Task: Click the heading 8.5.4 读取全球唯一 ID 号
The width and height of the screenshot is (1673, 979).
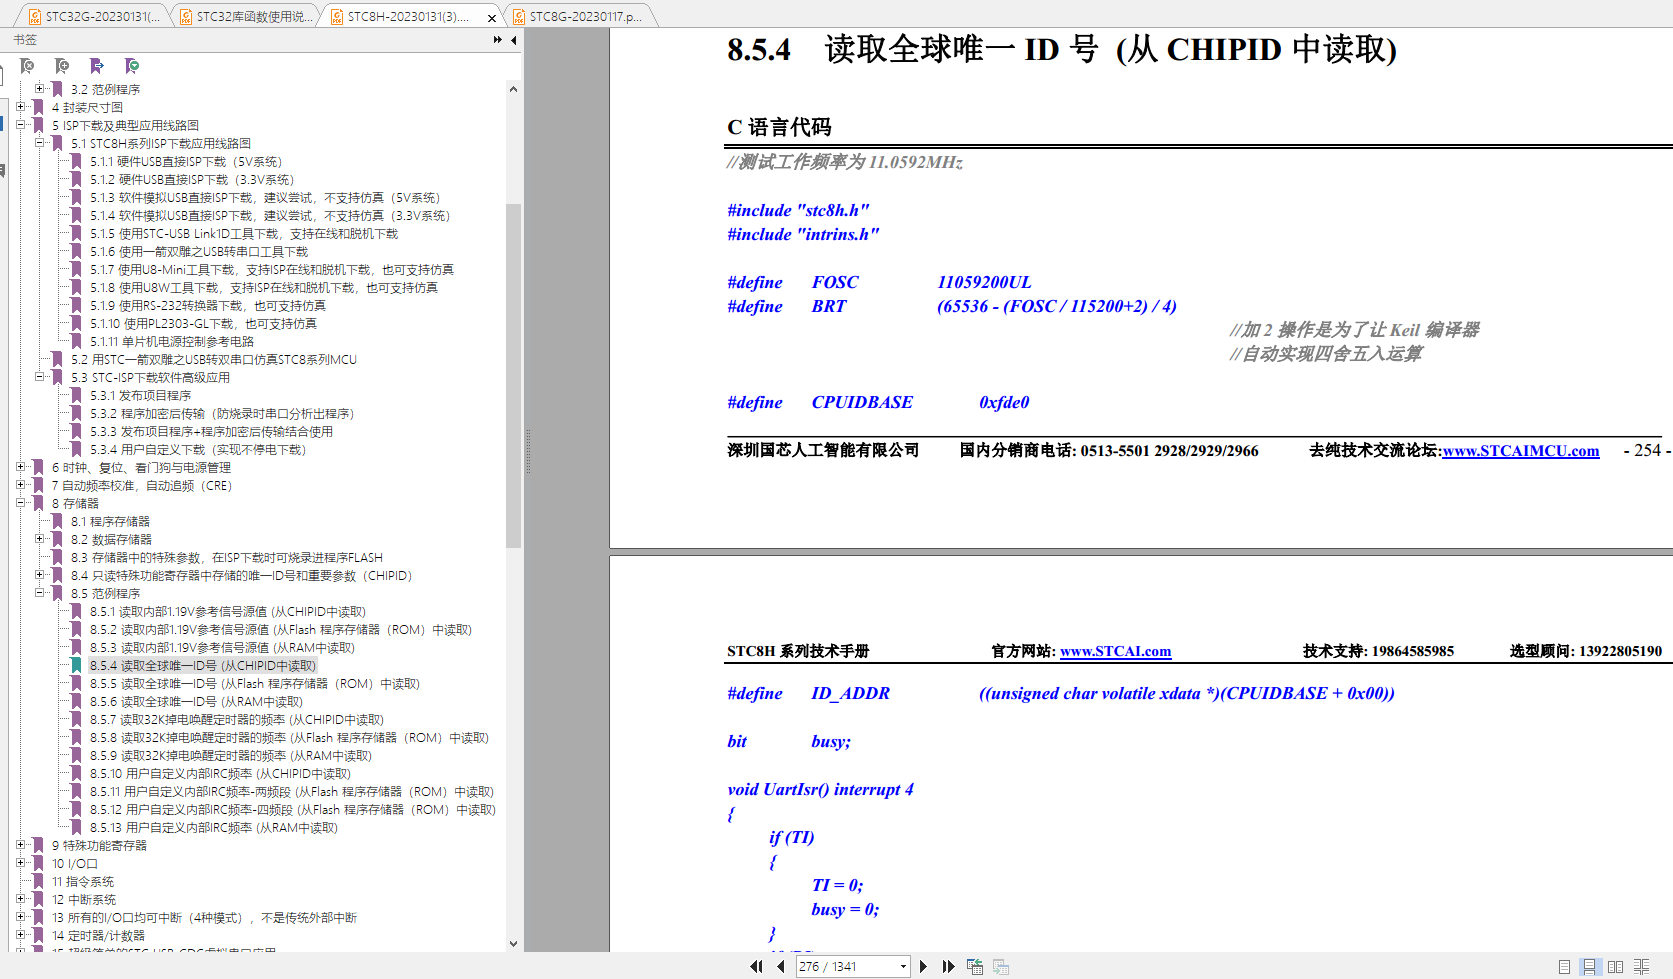Action: (1061, 49)
